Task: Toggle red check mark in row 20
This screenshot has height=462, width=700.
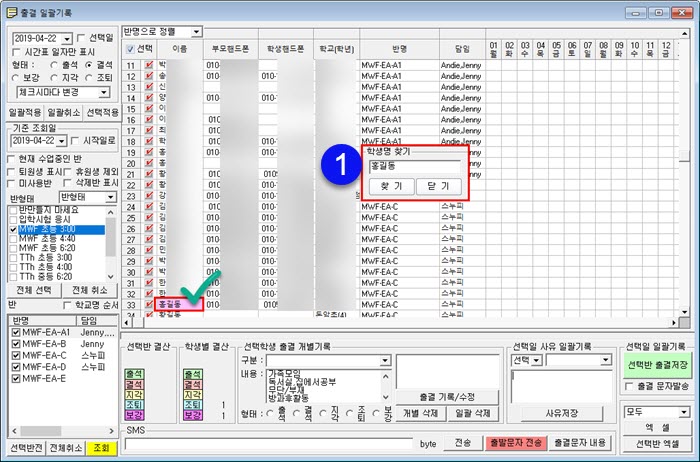Action: coord(149,163)
